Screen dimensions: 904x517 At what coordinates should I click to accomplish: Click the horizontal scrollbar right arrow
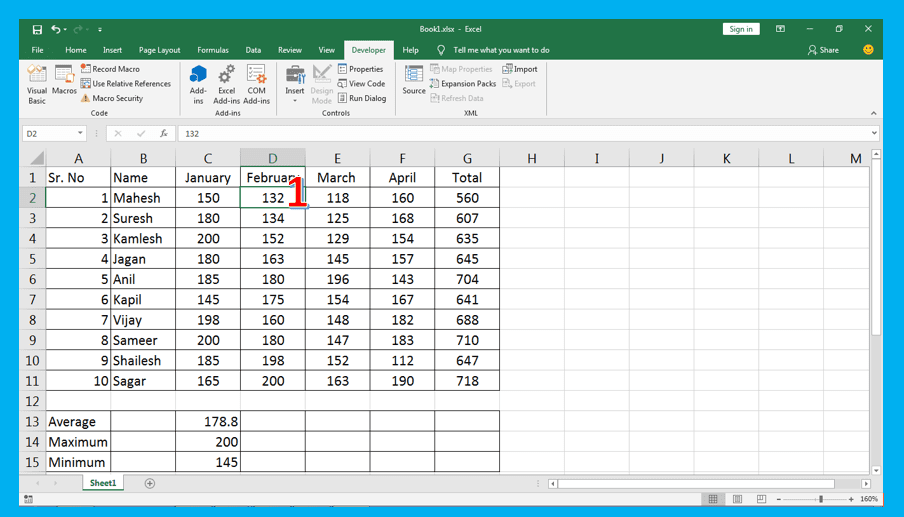866,484
